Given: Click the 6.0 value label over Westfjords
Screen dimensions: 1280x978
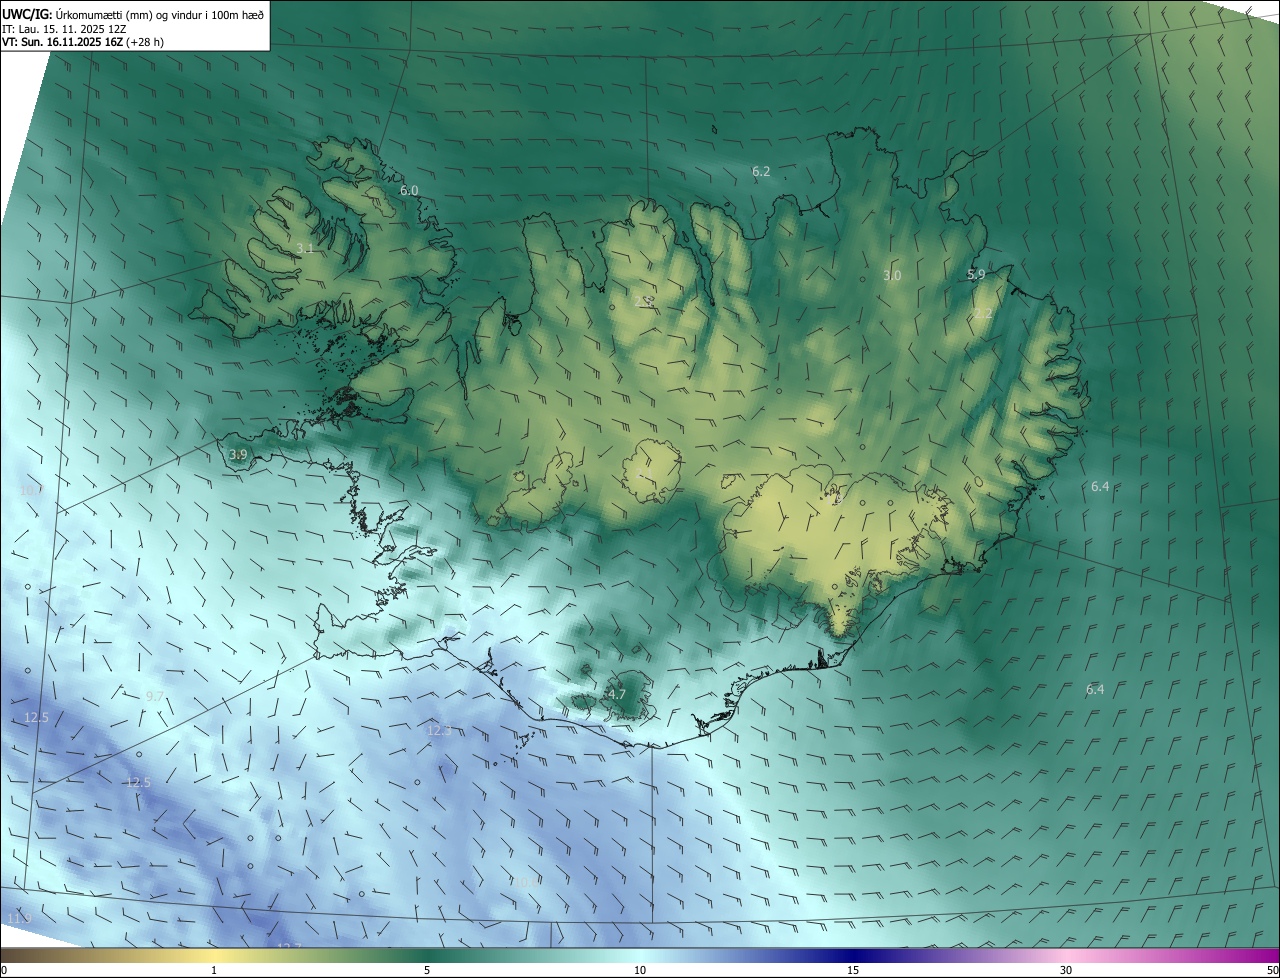Looking at the screenshot, I should 409,190.
